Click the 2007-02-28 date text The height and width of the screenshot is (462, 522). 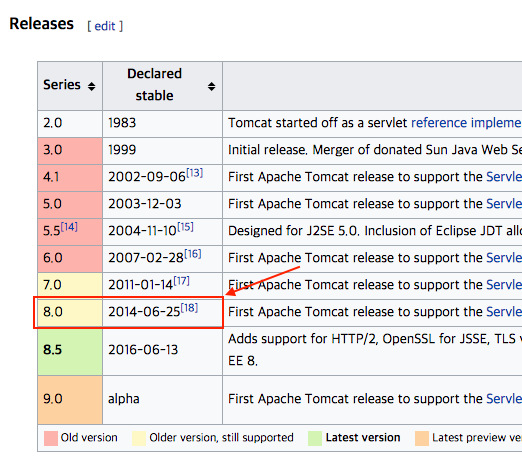pos(146,258)
